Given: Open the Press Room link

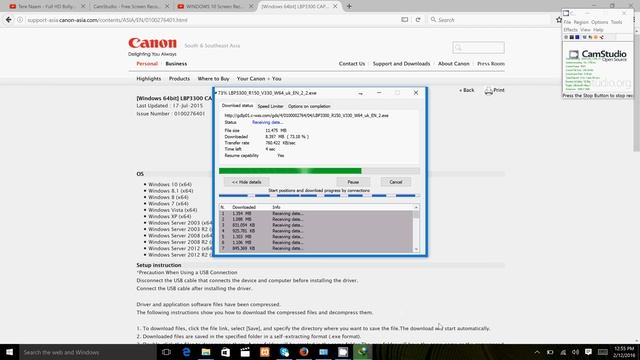Looking at the screenshot, I should point(491,64).
